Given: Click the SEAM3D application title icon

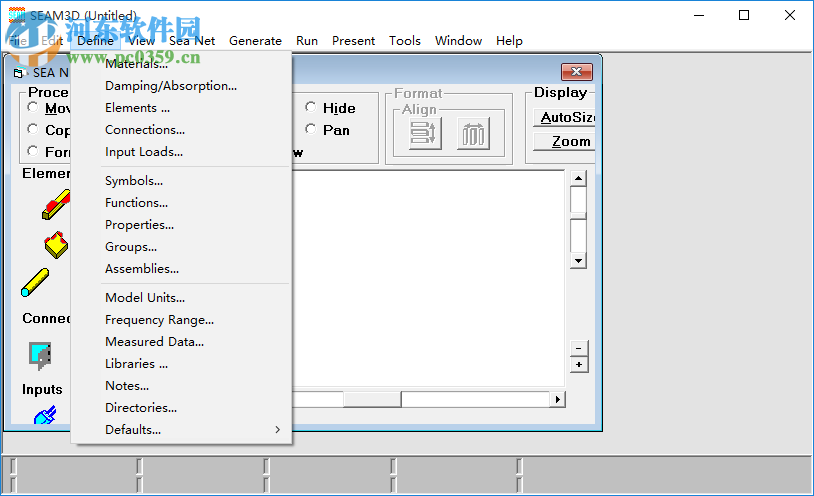Looking at the screenshot, I should [17, 16].
